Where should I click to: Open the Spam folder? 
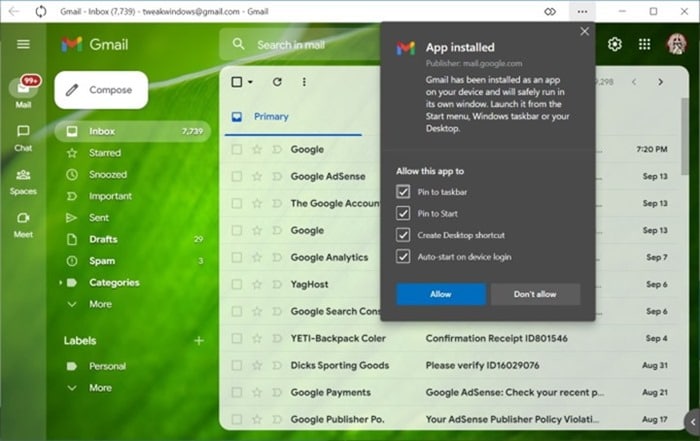tap(133, 261)
